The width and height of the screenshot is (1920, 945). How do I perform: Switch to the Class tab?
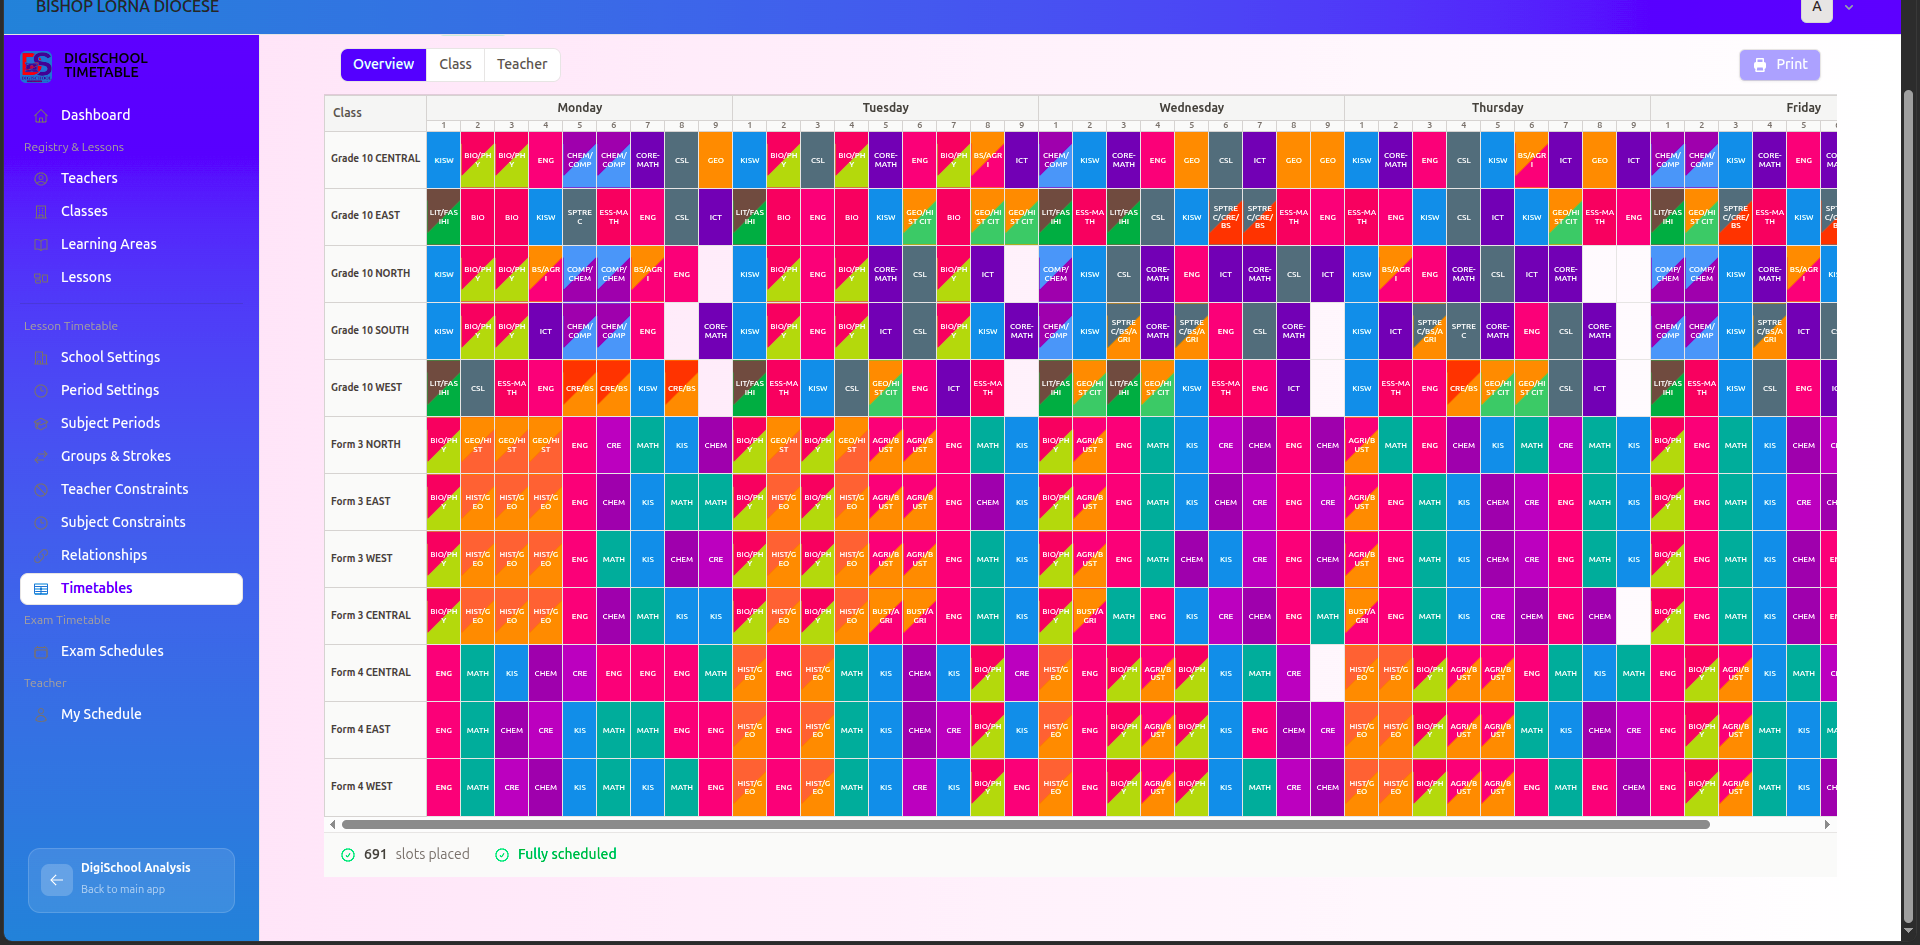455,64
